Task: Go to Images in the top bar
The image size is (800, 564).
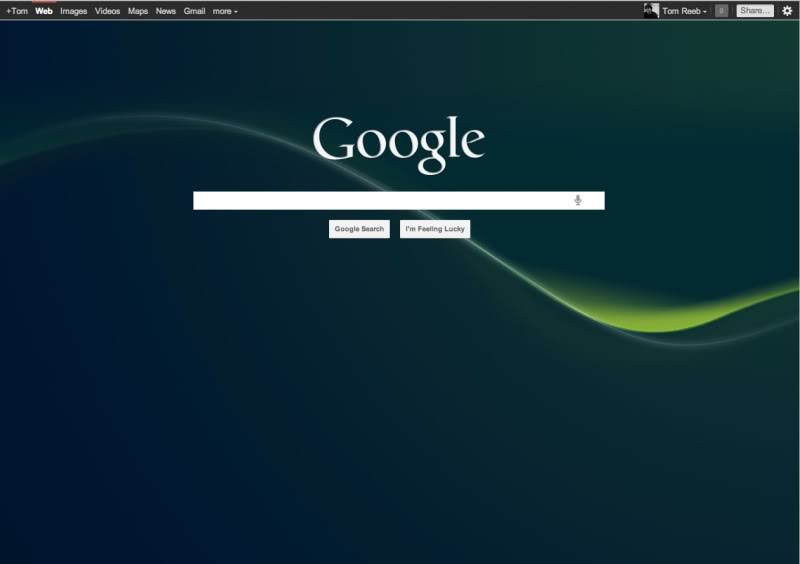Action: tap(73, 11)
